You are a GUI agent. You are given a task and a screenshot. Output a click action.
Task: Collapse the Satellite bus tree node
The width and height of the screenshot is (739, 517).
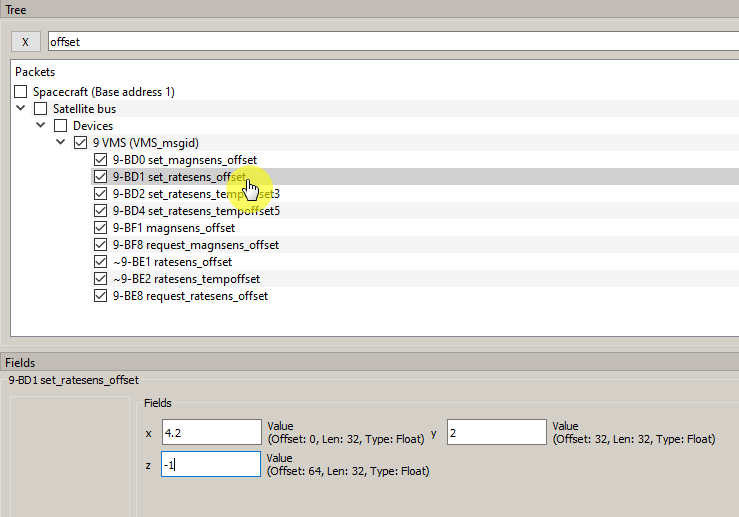pyautogui.click(x=22, y=109)
